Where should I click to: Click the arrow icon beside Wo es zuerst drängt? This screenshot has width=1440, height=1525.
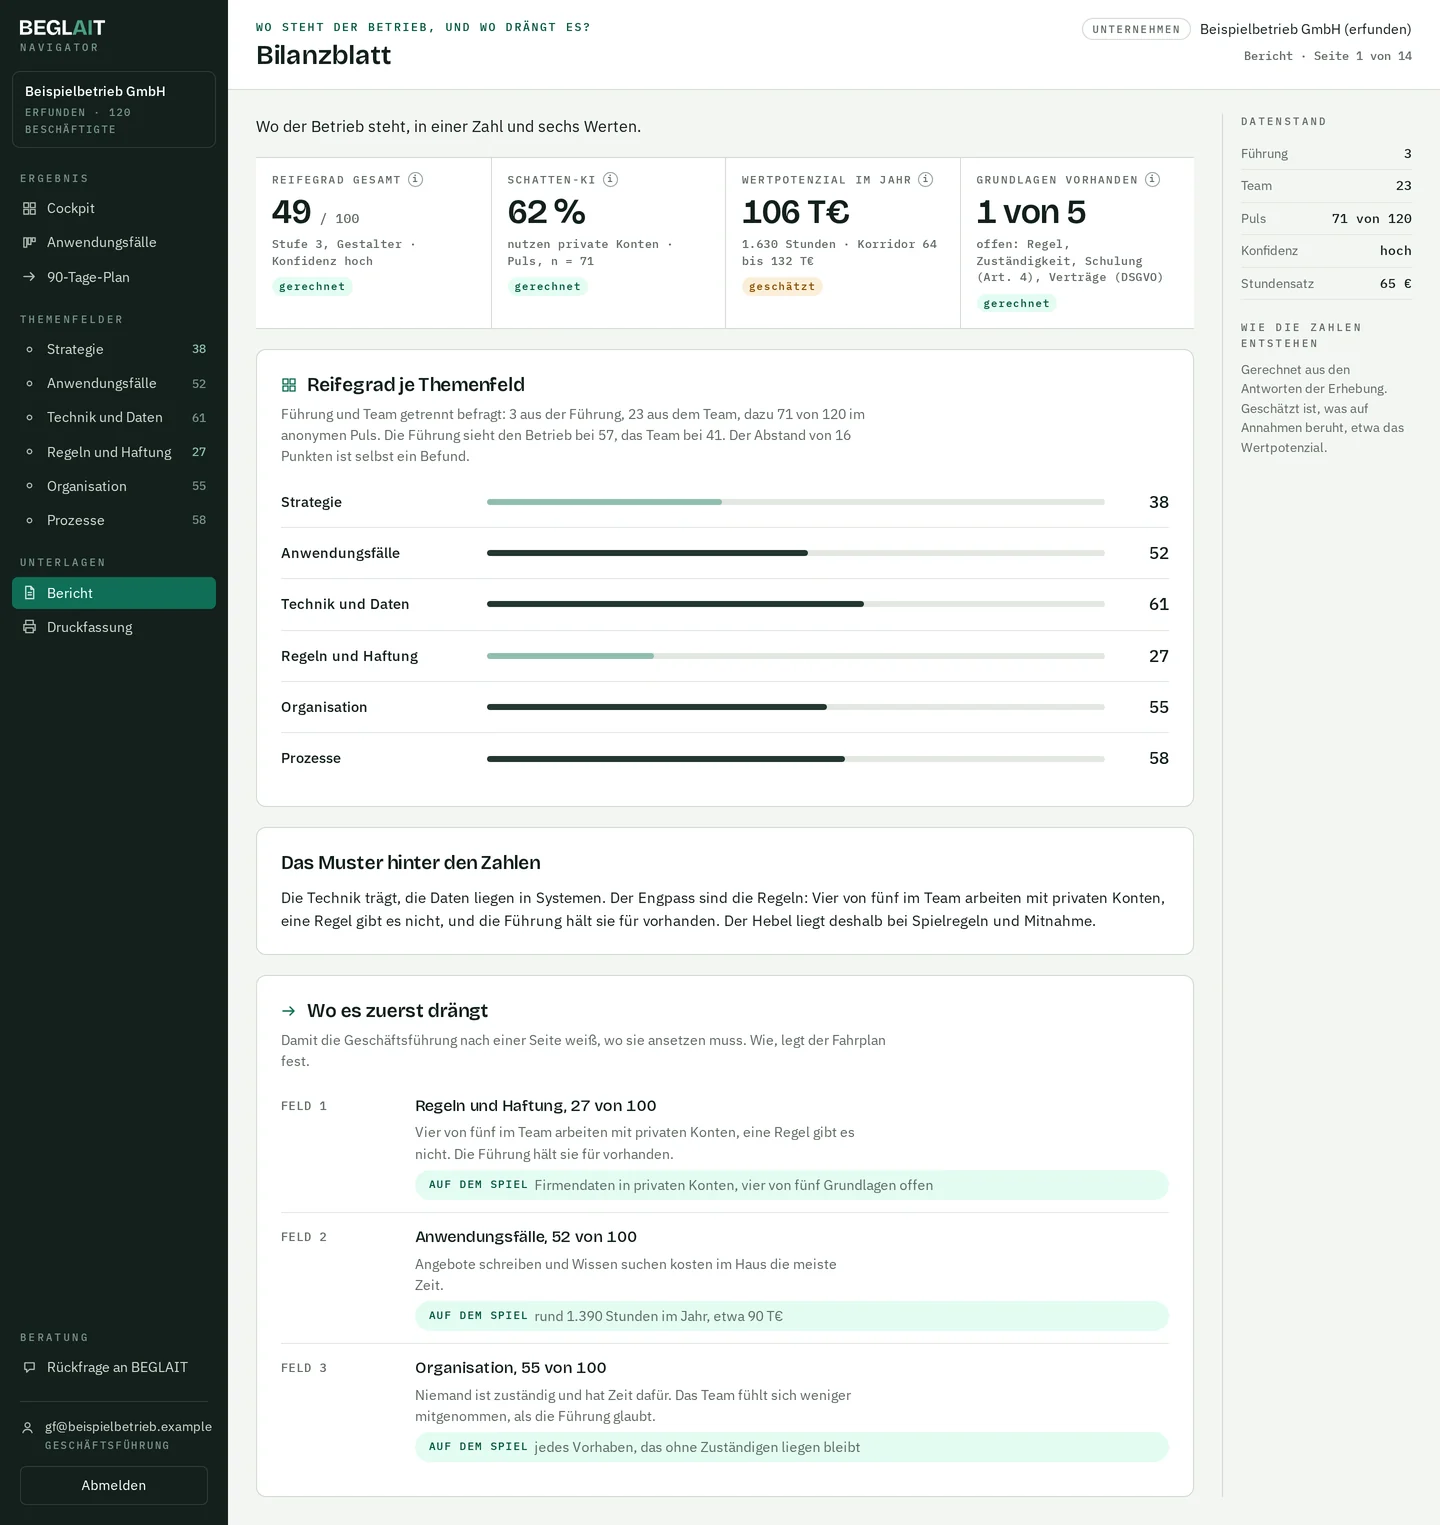pyautogui.click(x=289, y=1011)
